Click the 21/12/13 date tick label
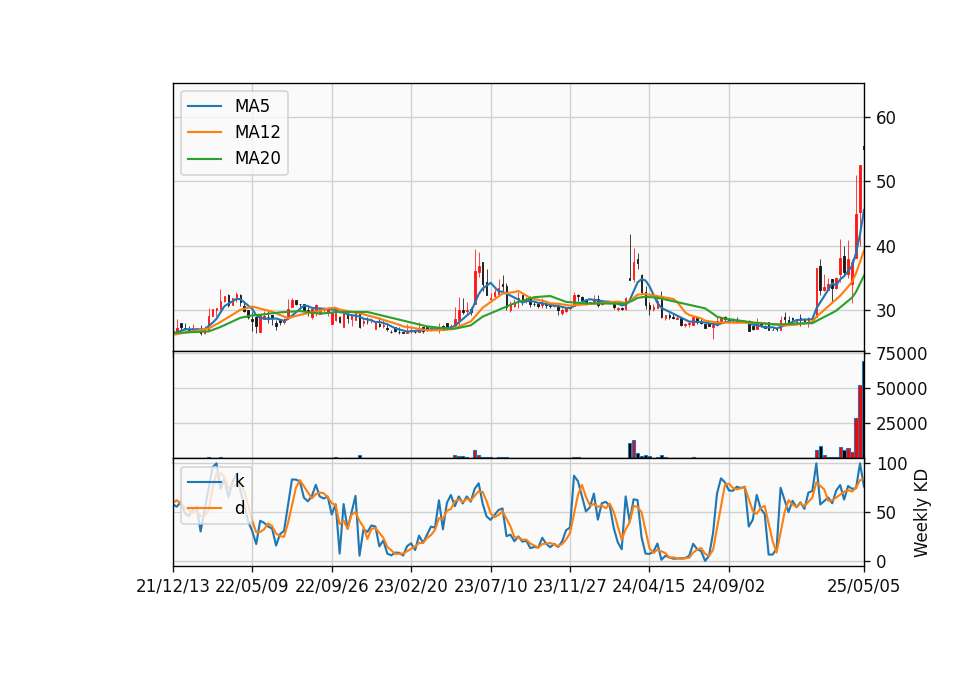The height and width of the screenshot is (690, 960). click(x=173, y=586)
